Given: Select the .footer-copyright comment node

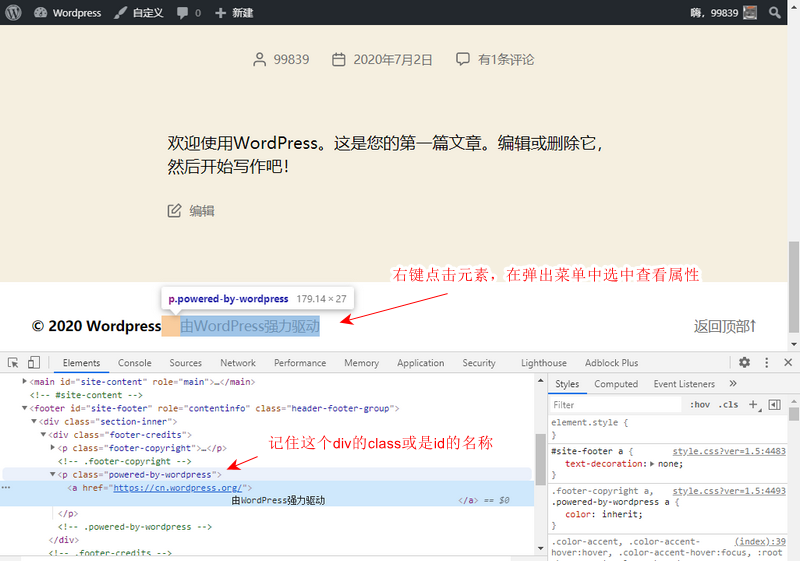Looking at the screenshot, I should point(125,461).
